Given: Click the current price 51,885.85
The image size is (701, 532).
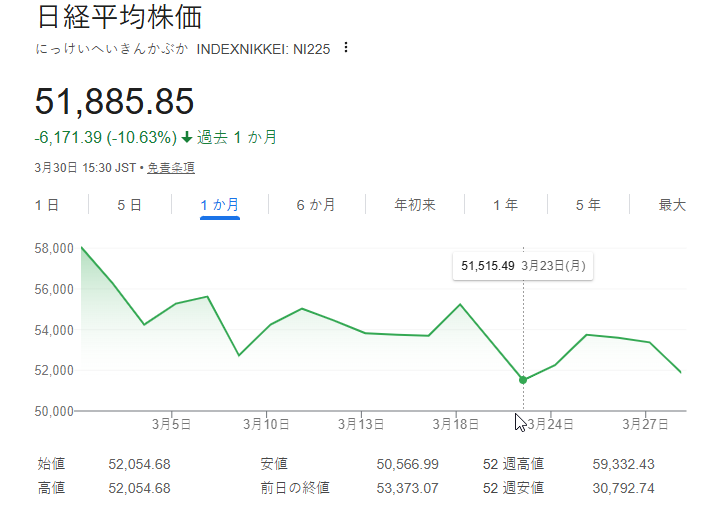Looking at the screenshot, I should pyautogui.click(x=114, y=101).
